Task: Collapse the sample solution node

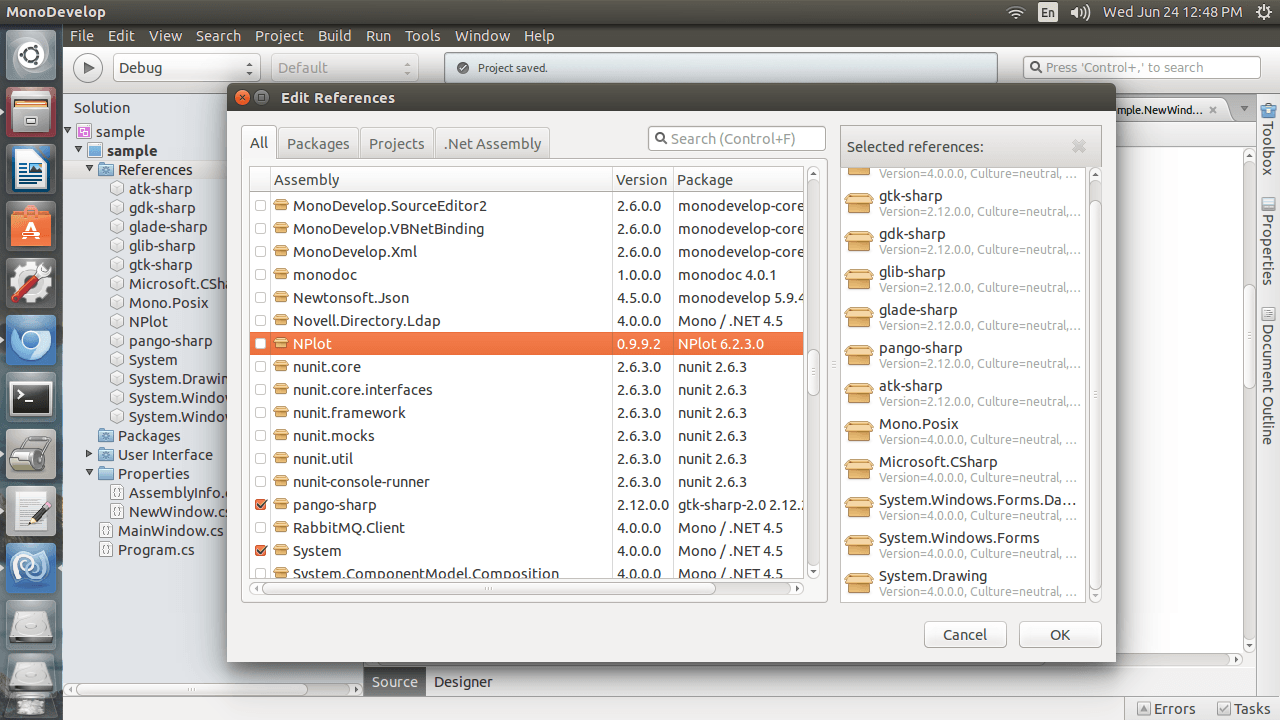Action: [69, 131]
